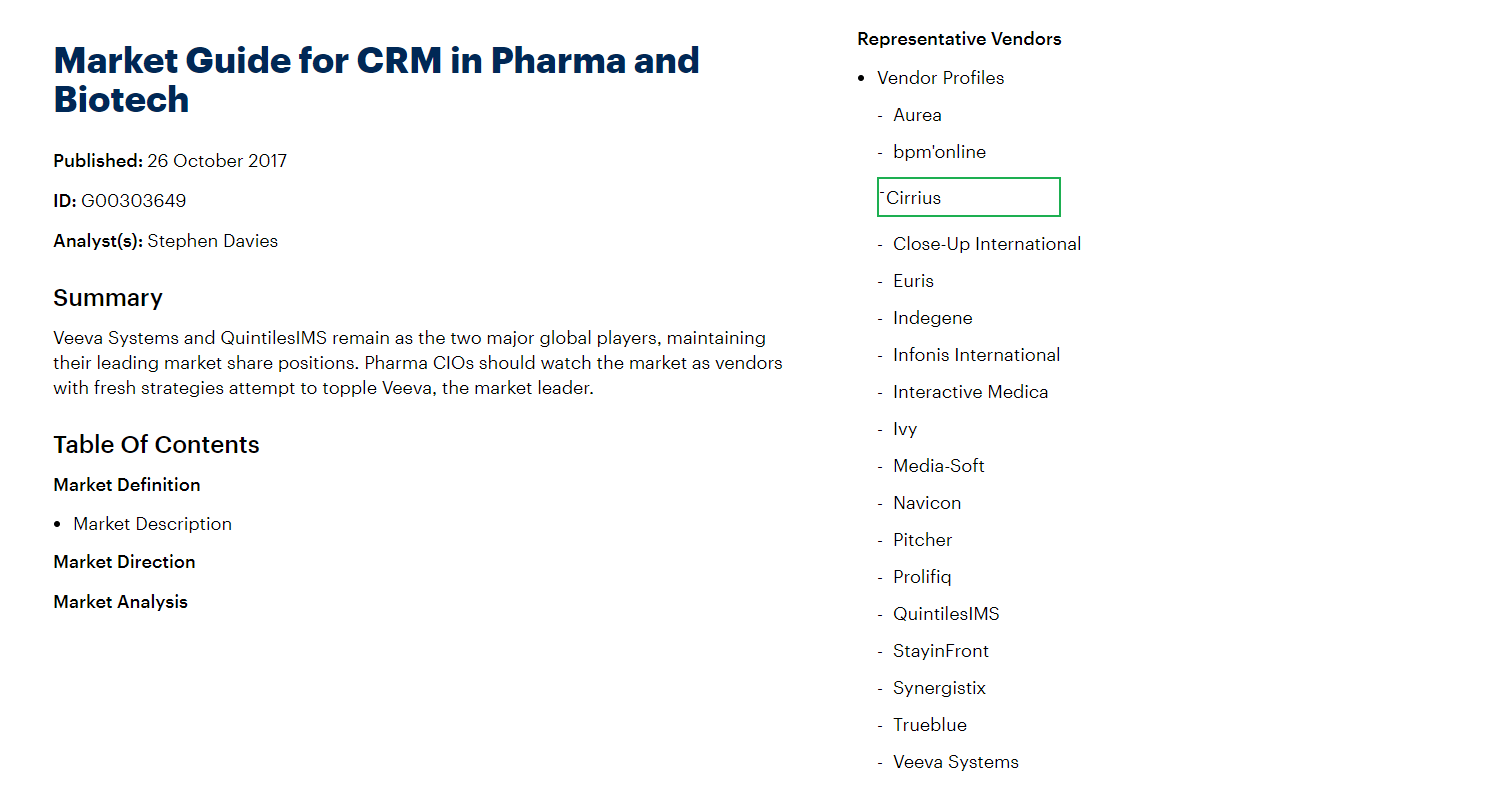
Task: Select the Market Description bullet item
Action: coord(152,524)
